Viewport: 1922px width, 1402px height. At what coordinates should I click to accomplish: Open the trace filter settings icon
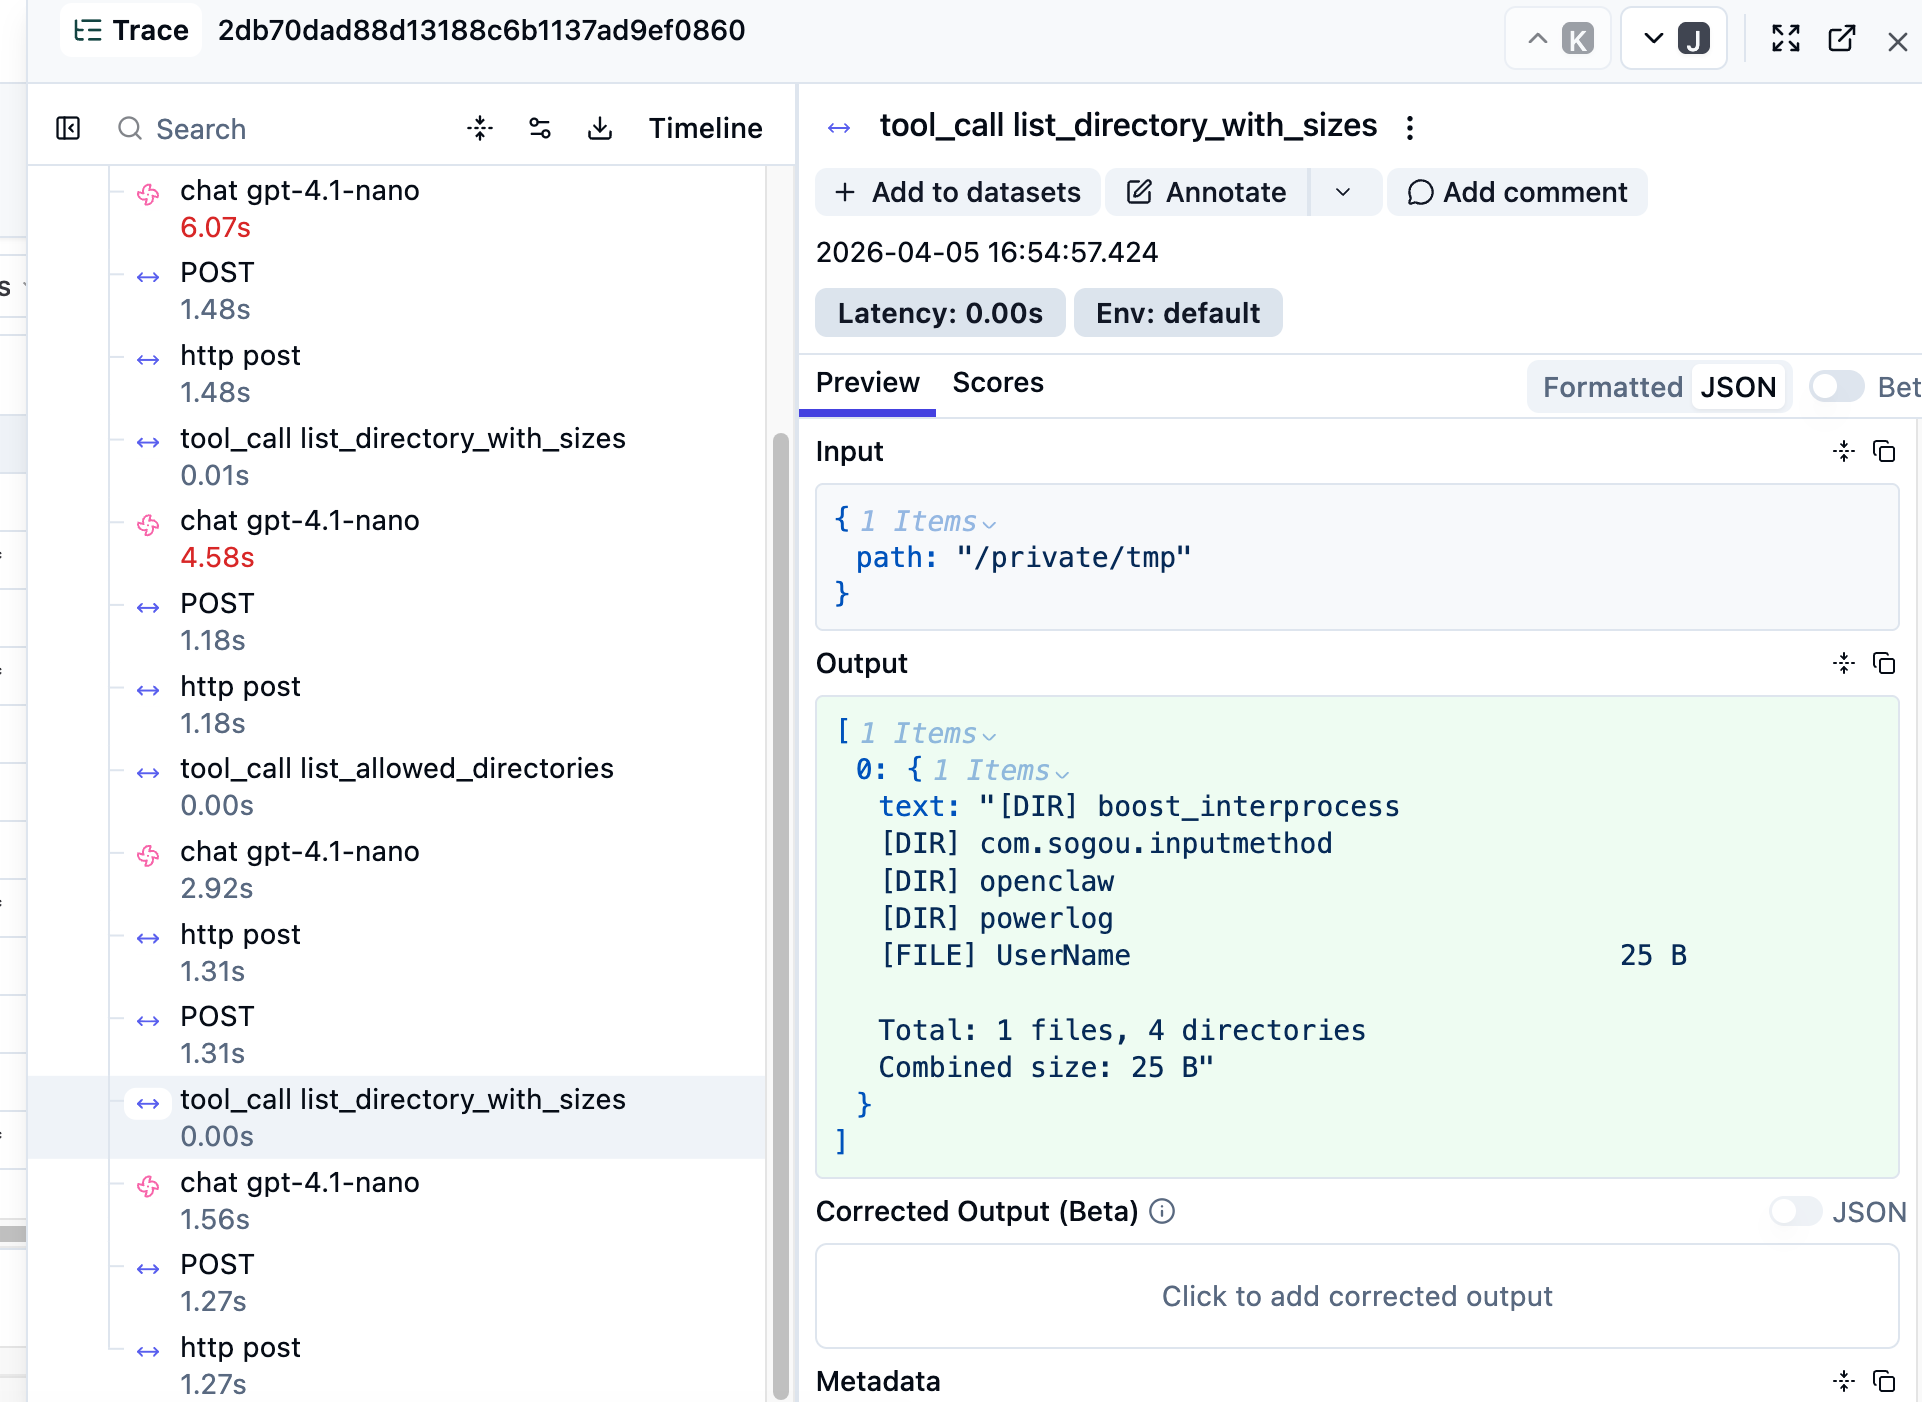pos(540,128)
